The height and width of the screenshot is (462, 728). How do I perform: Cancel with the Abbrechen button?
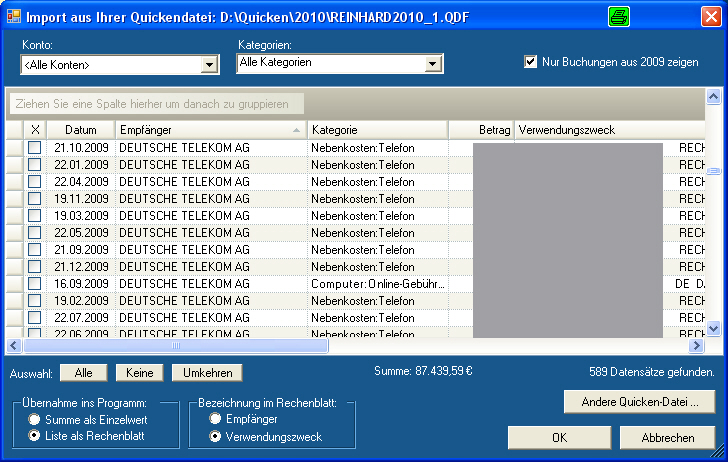tap(668, 437)
